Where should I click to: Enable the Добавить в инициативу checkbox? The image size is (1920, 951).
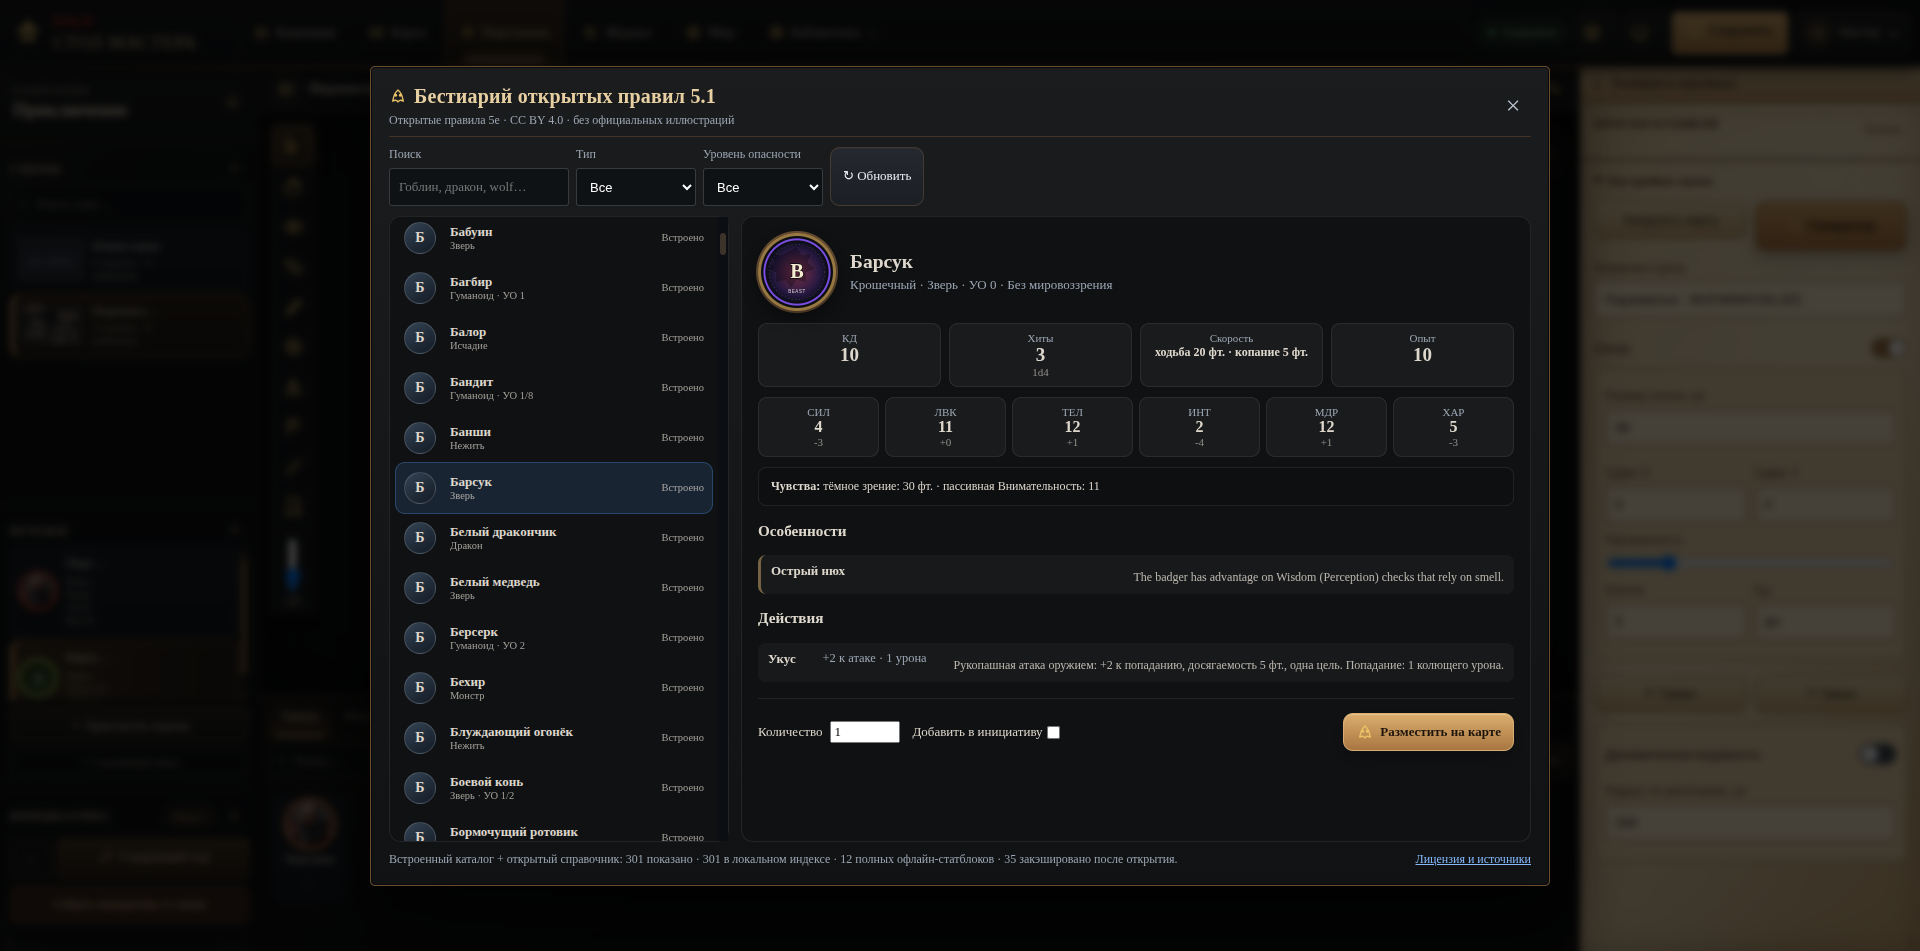click(x=1053, y=733)
